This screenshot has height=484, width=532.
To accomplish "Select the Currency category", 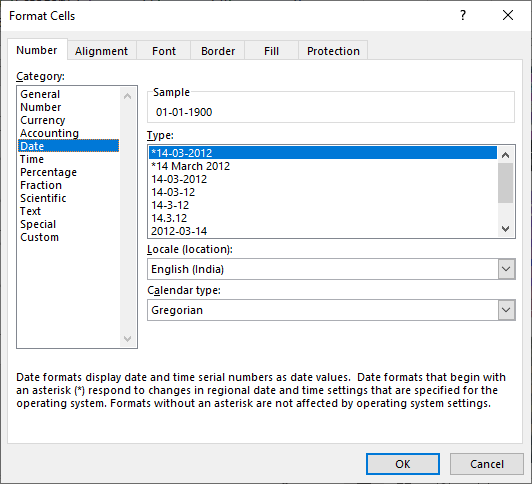I will coord(43,120).
